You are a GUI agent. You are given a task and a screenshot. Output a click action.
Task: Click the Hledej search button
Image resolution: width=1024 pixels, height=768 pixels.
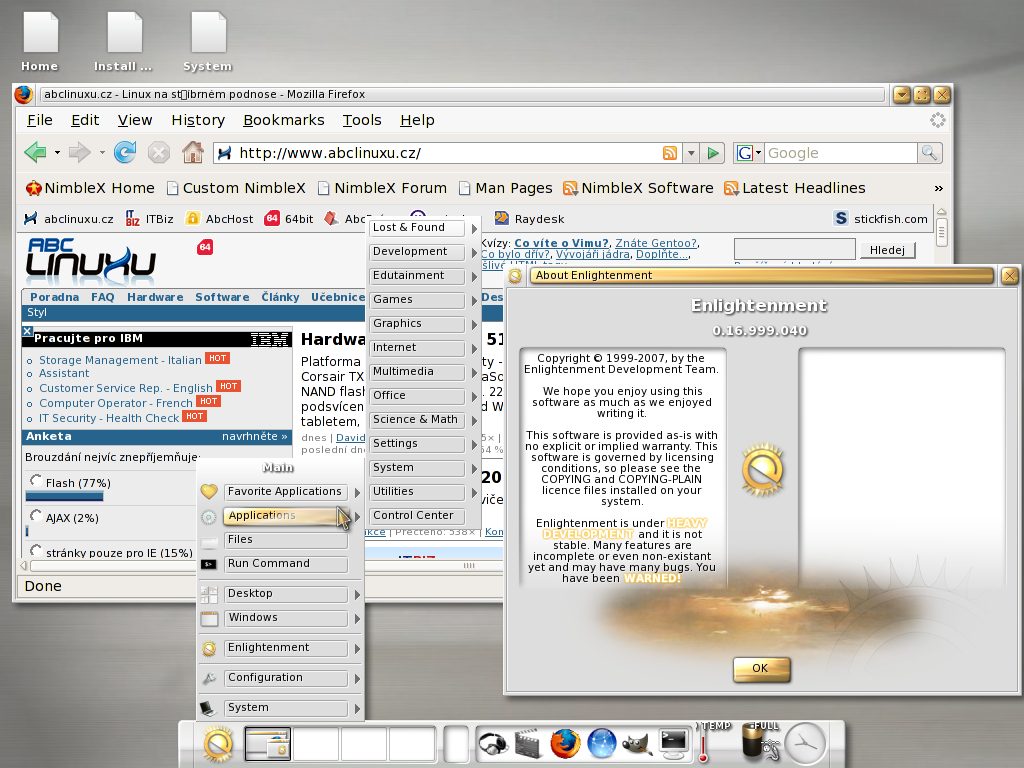(888, 250)
